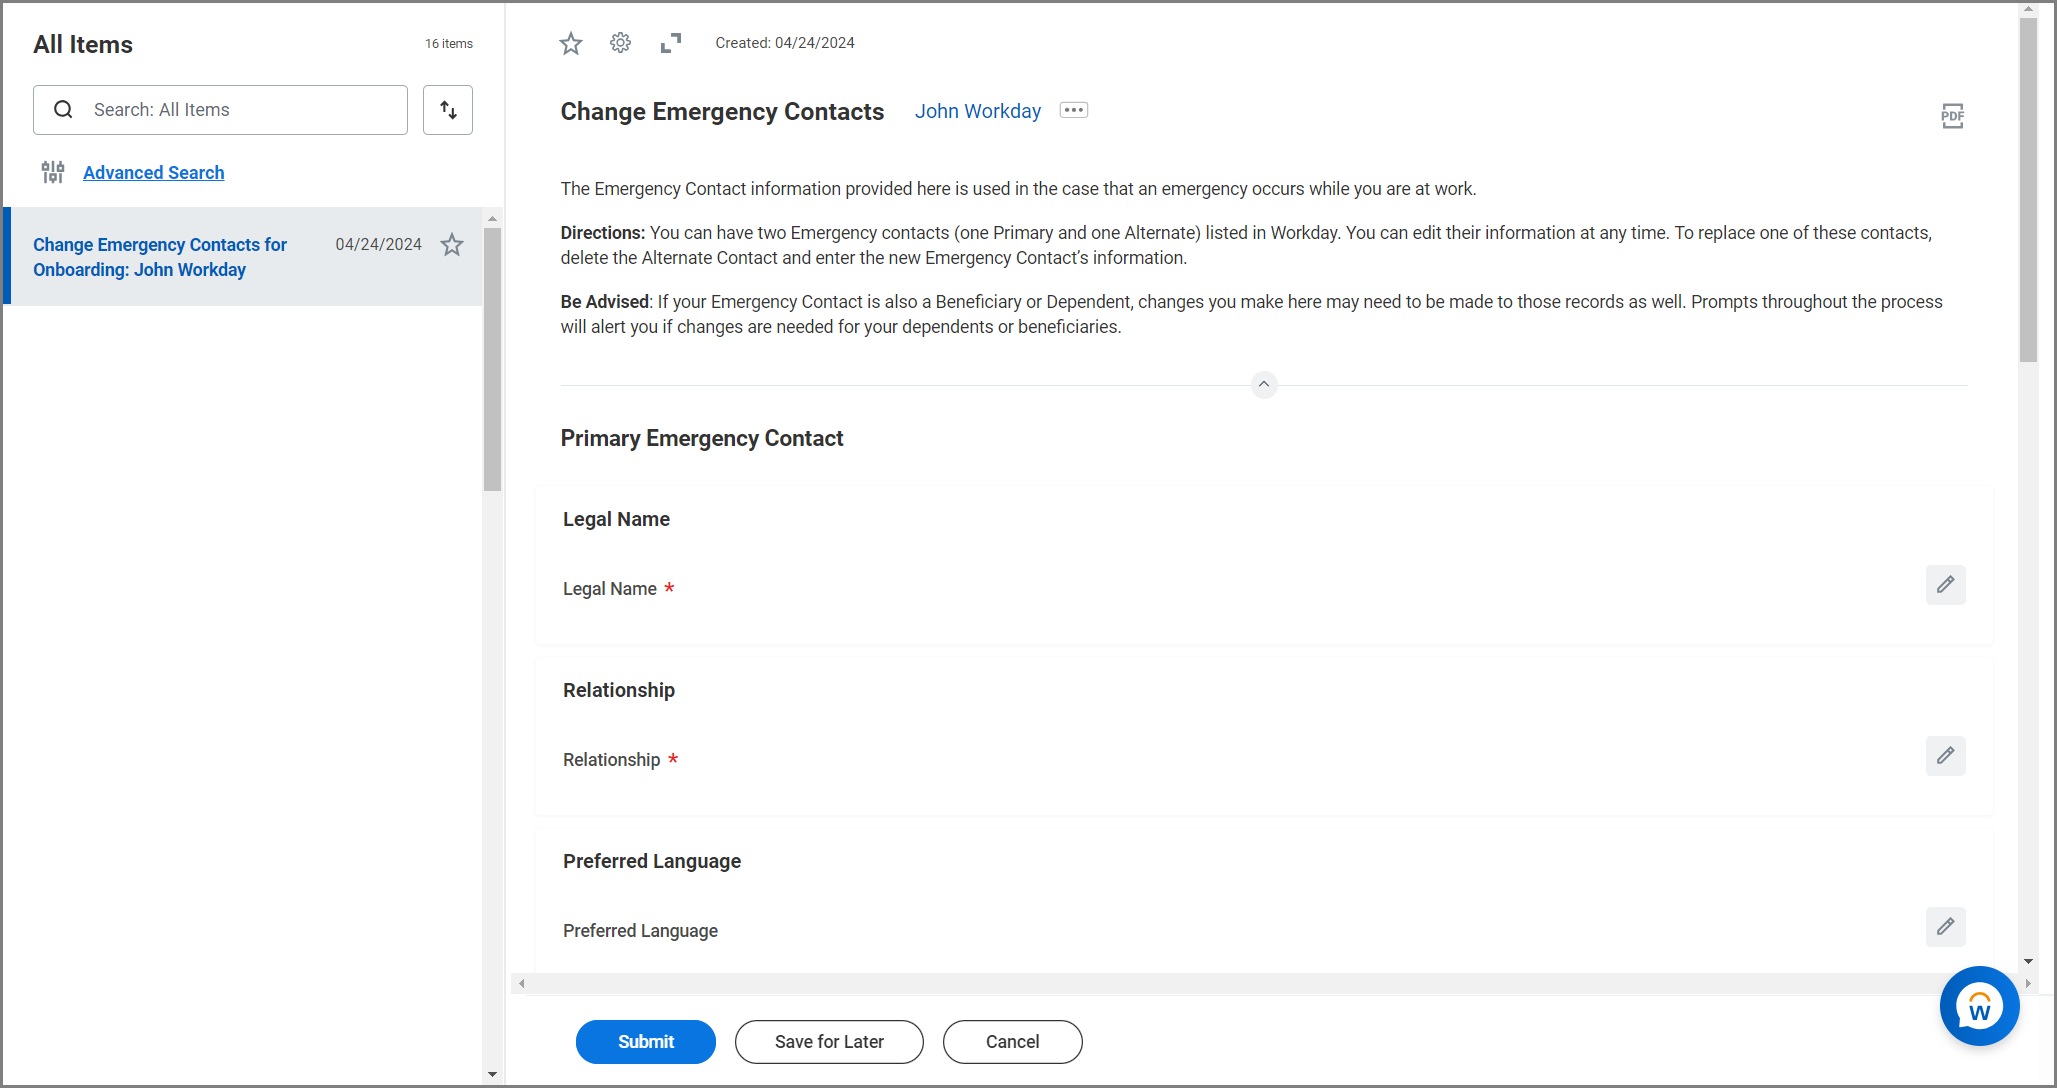Edit the Preferred Language field pencil
Viewport: 2057px width, 1088px height.
(1946, 927)
